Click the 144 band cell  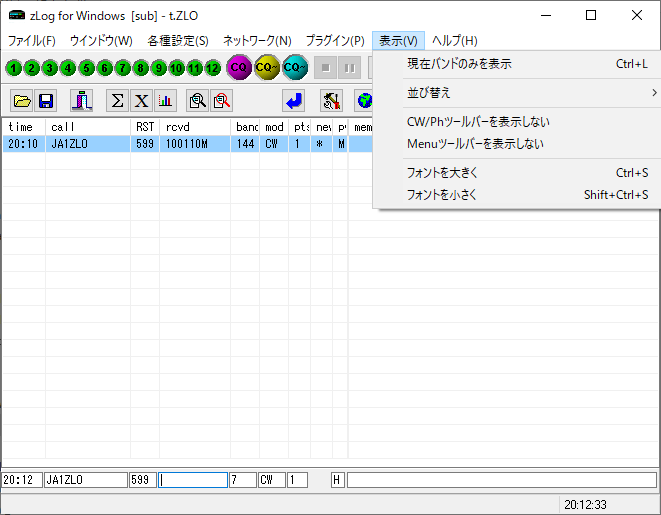[245, 144]
